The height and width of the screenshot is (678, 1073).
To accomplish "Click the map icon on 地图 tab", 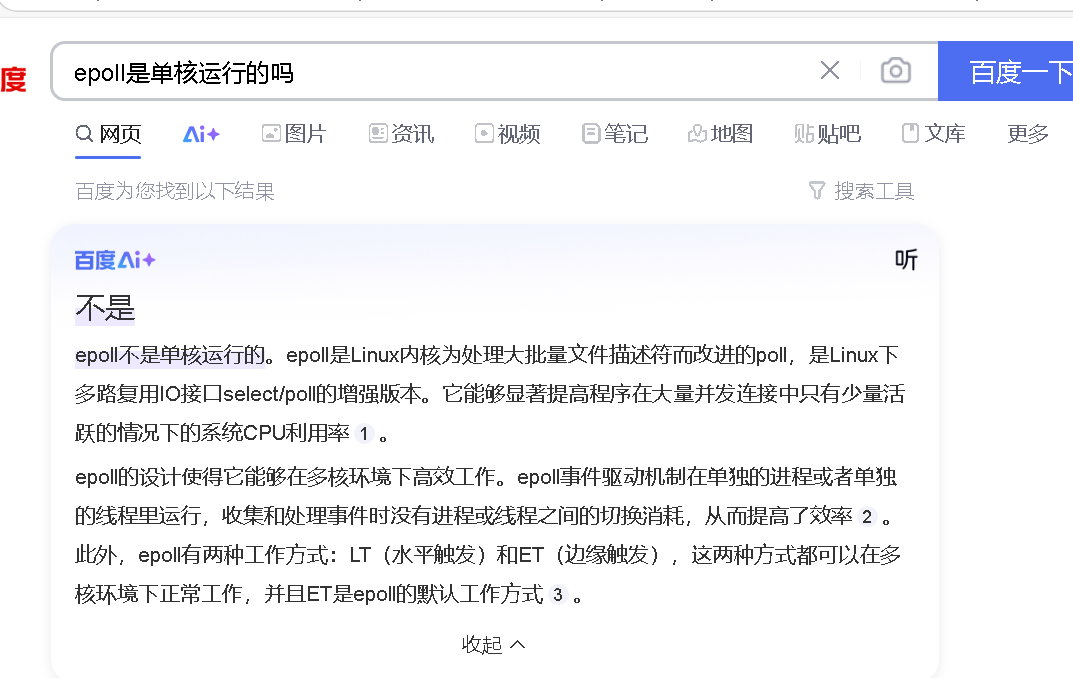I will (x=697, y=133).
